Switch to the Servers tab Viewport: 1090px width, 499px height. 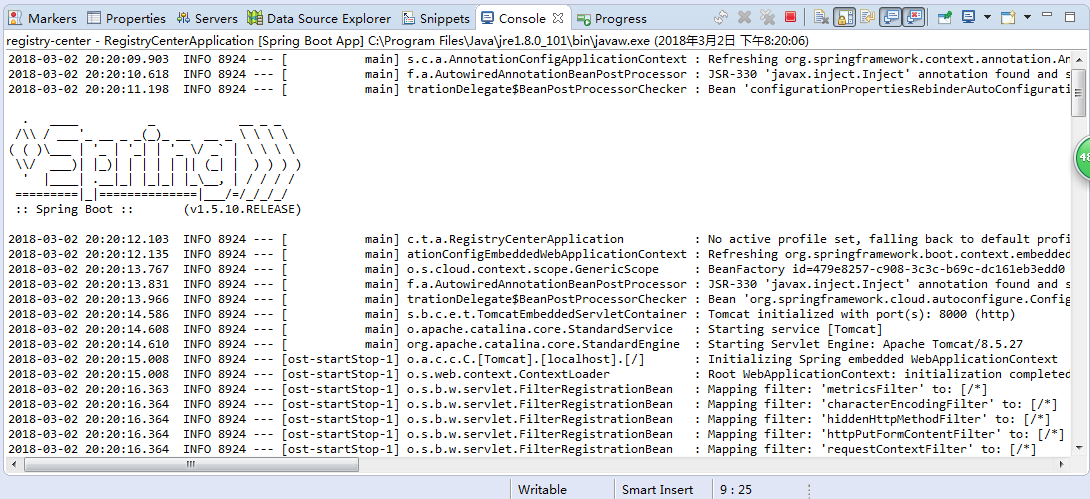pos(207,18)
